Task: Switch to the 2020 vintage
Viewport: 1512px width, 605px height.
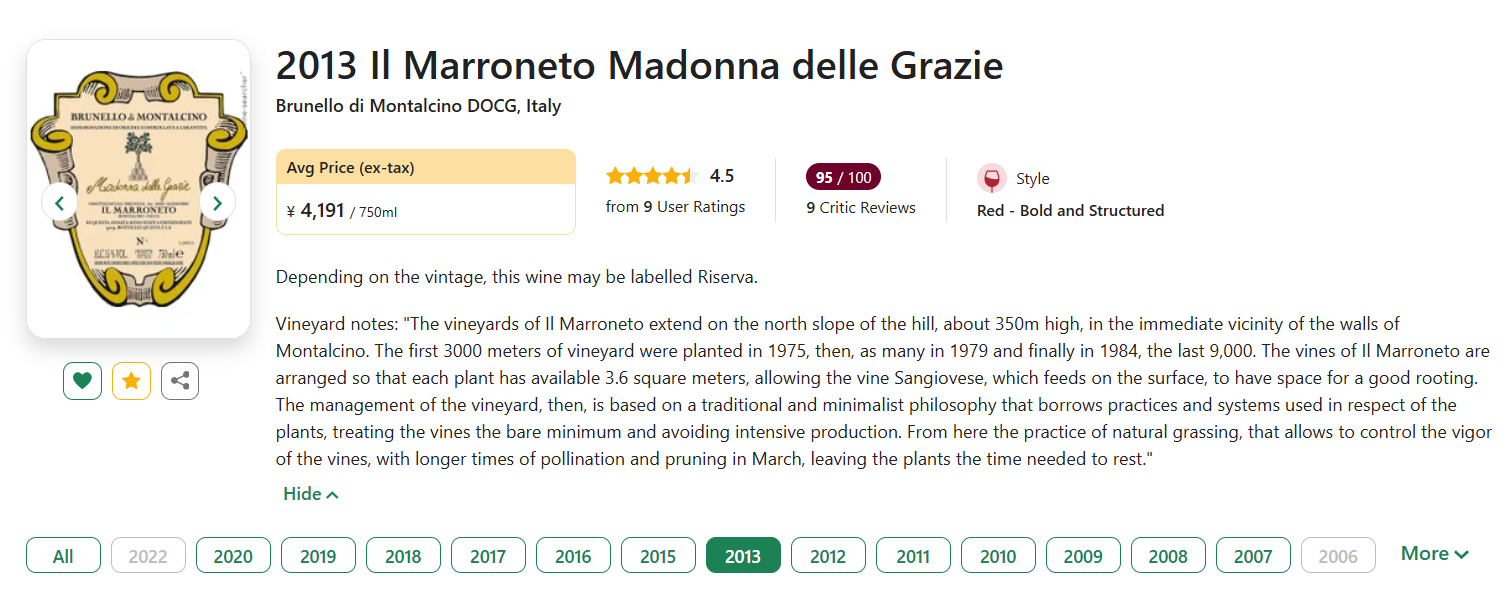Action: tap(233, 556)
